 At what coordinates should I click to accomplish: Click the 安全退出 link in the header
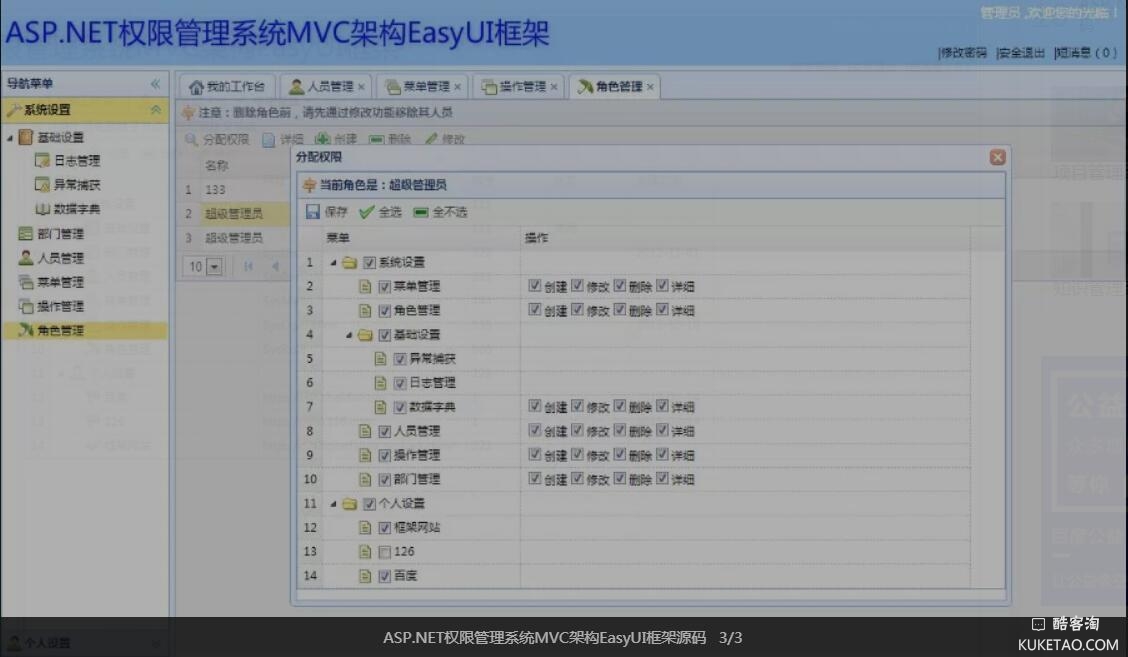click(x=1021, y=53)
